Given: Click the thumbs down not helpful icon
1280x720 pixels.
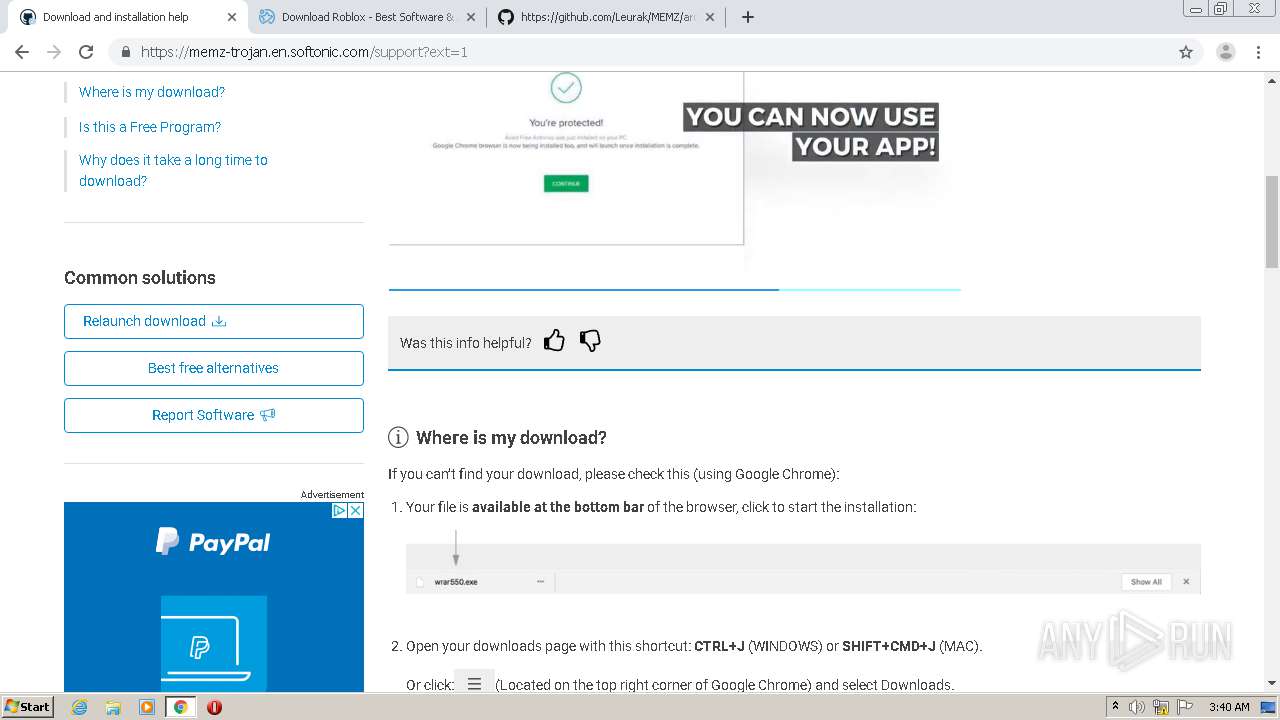Looking at the screenshot, I should 590,341.
